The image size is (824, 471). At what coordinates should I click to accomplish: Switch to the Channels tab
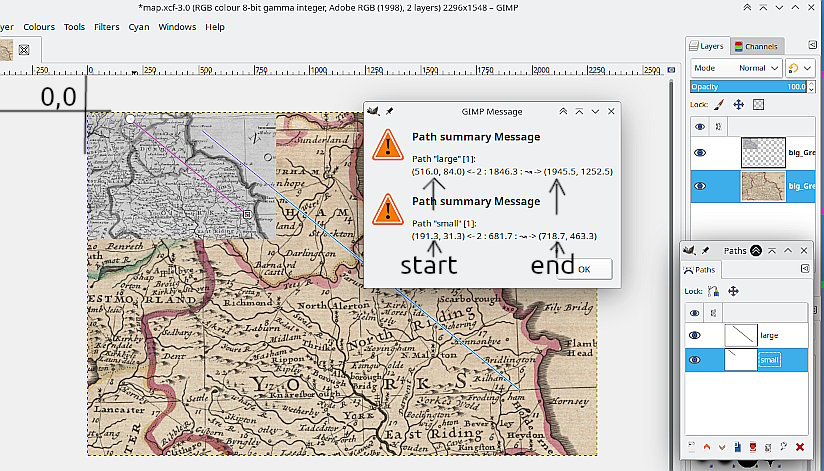pos(756,46)
